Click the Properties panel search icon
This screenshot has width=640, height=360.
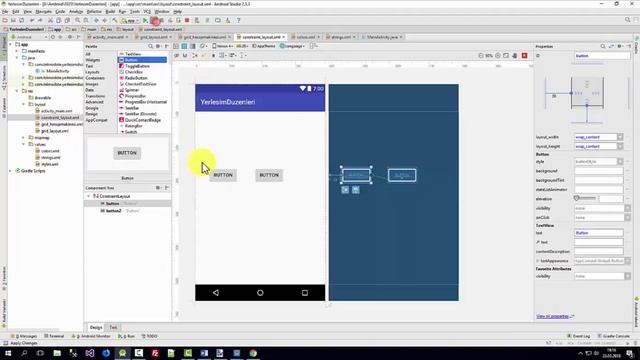(x=603, y=46)
